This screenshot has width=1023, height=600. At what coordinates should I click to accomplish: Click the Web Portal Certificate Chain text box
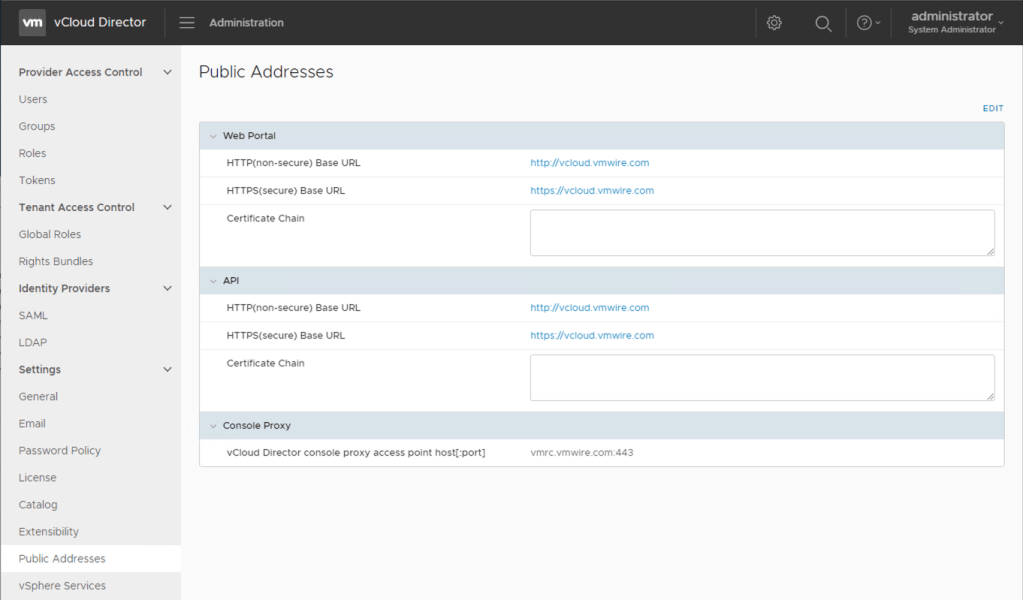tap(761, 232)
